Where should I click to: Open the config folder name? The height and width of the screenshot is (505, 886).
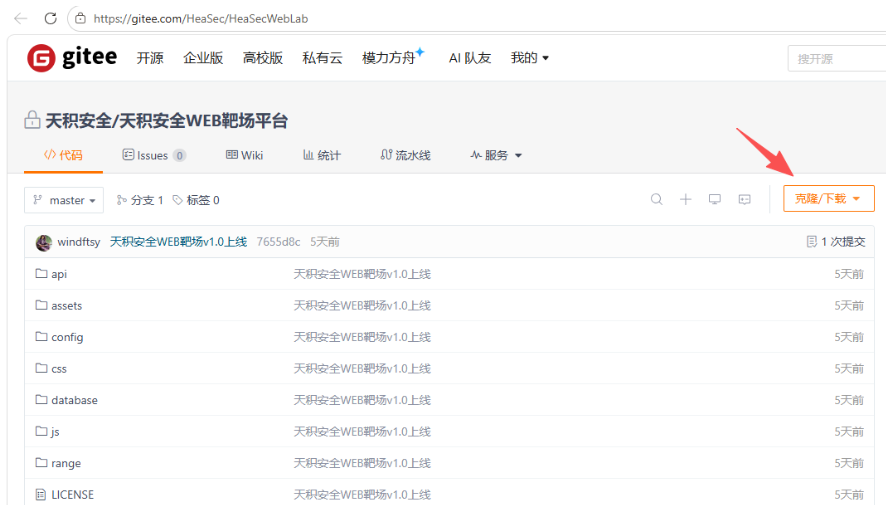[67, 337]
